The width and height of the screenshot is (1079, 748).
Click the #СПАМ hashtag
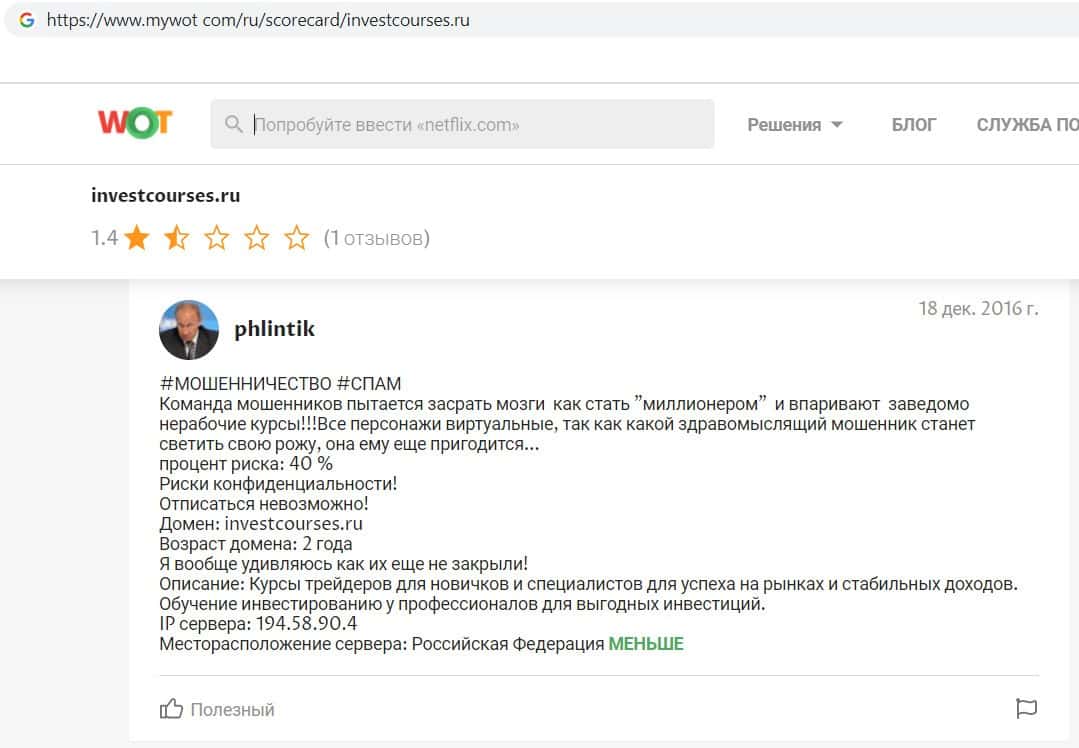coord(369,384)
